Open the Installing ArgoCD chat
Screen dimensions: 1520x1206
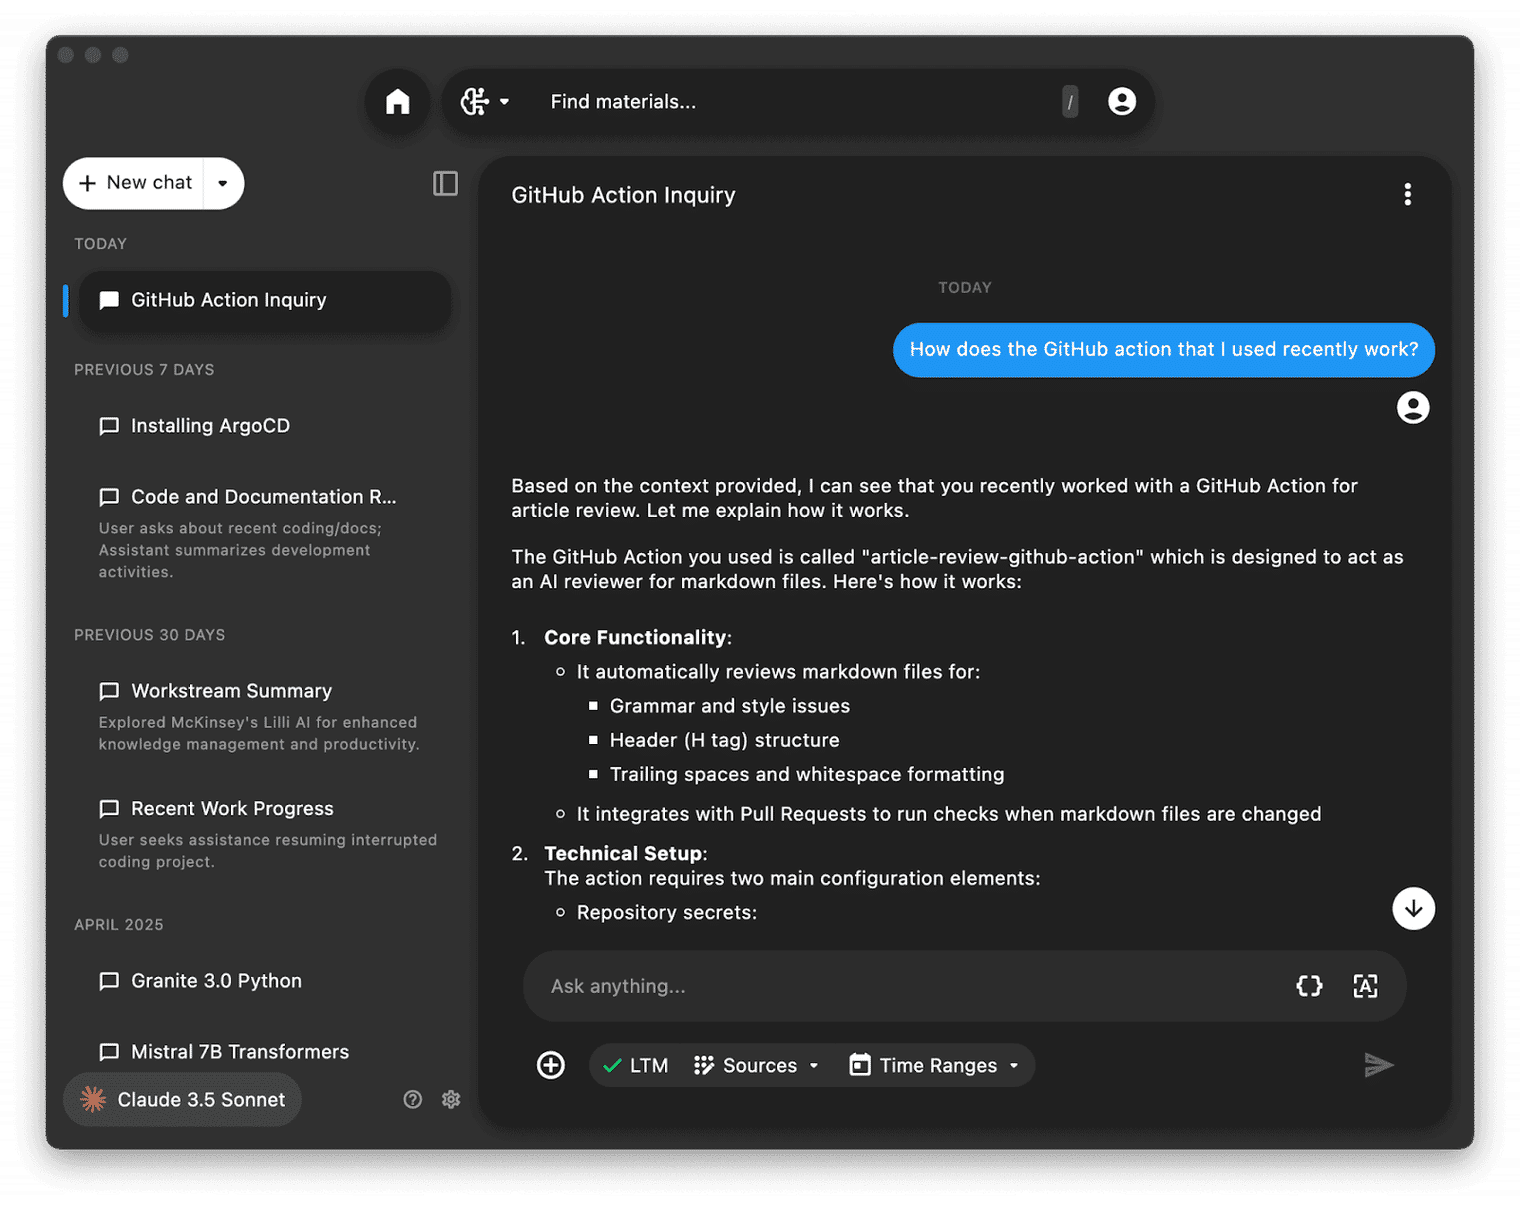tap(265, 426)
